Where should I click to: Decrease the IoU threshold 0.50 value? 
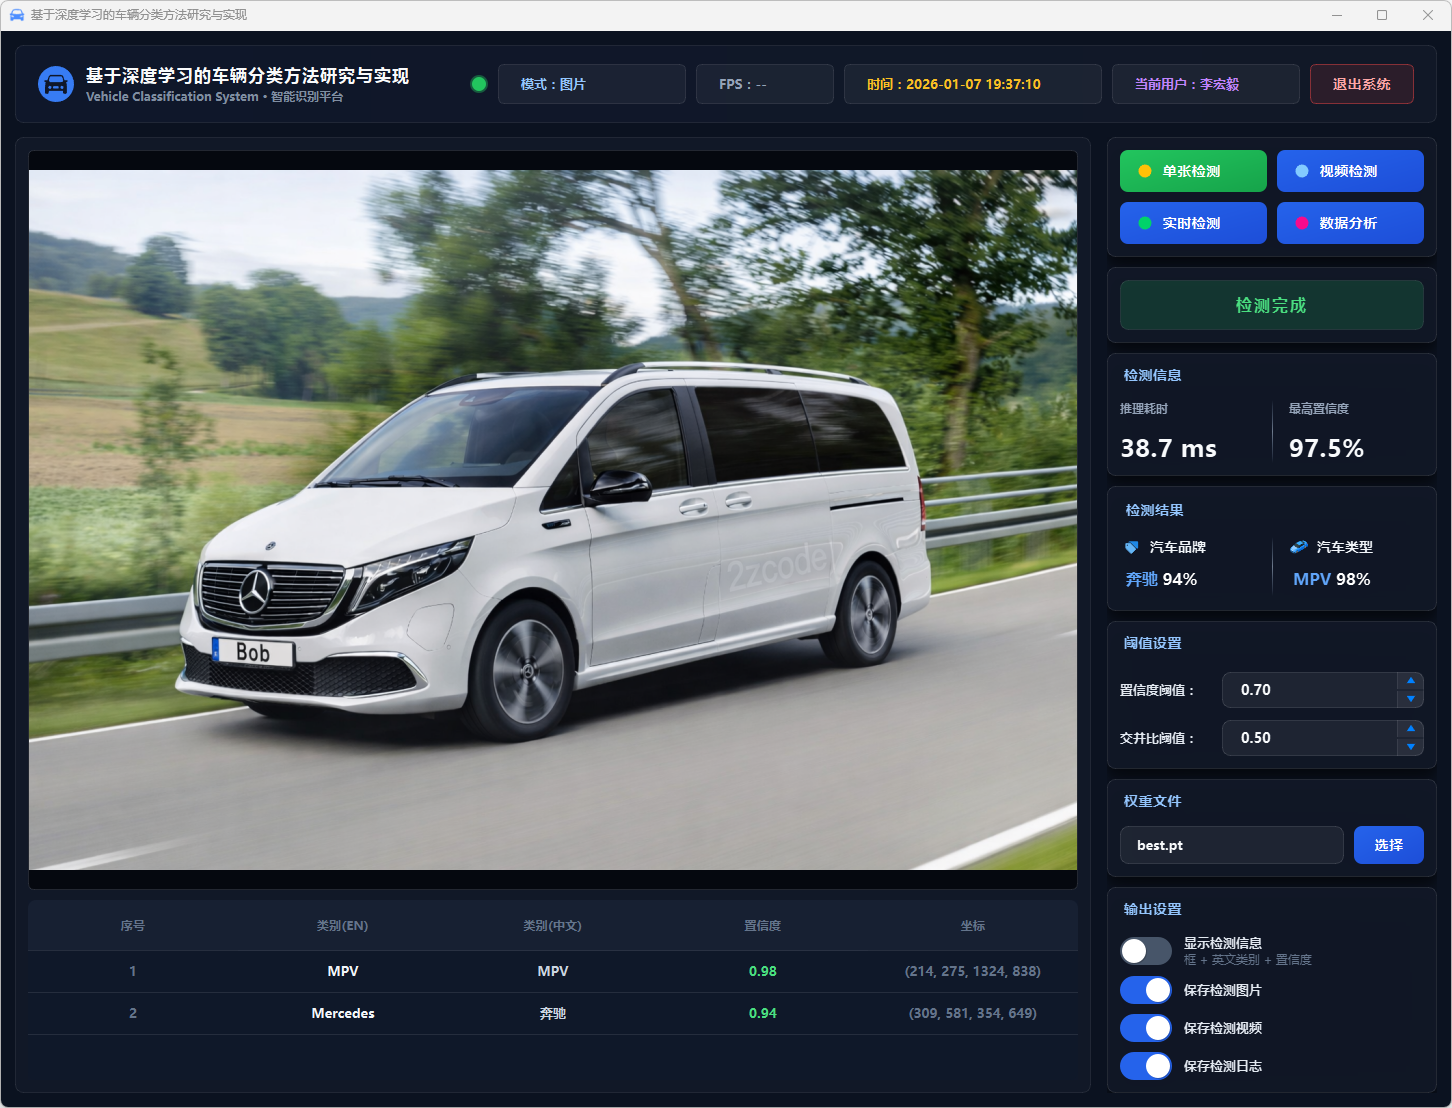1410,746
